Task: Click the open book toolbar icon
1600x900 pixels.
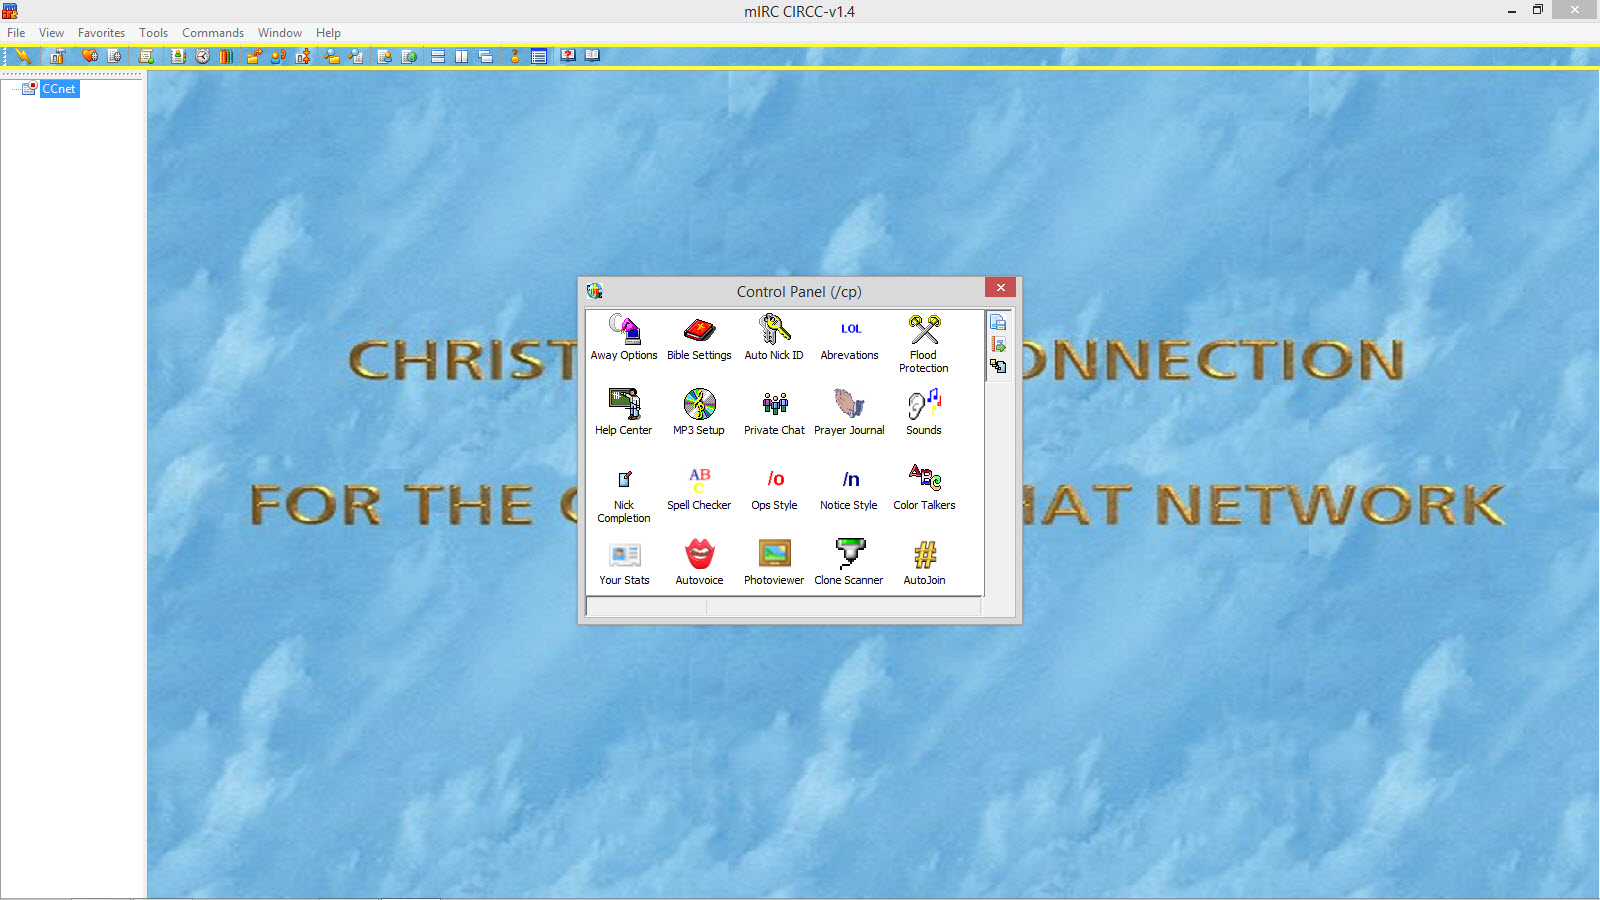Action: point(592,55)
